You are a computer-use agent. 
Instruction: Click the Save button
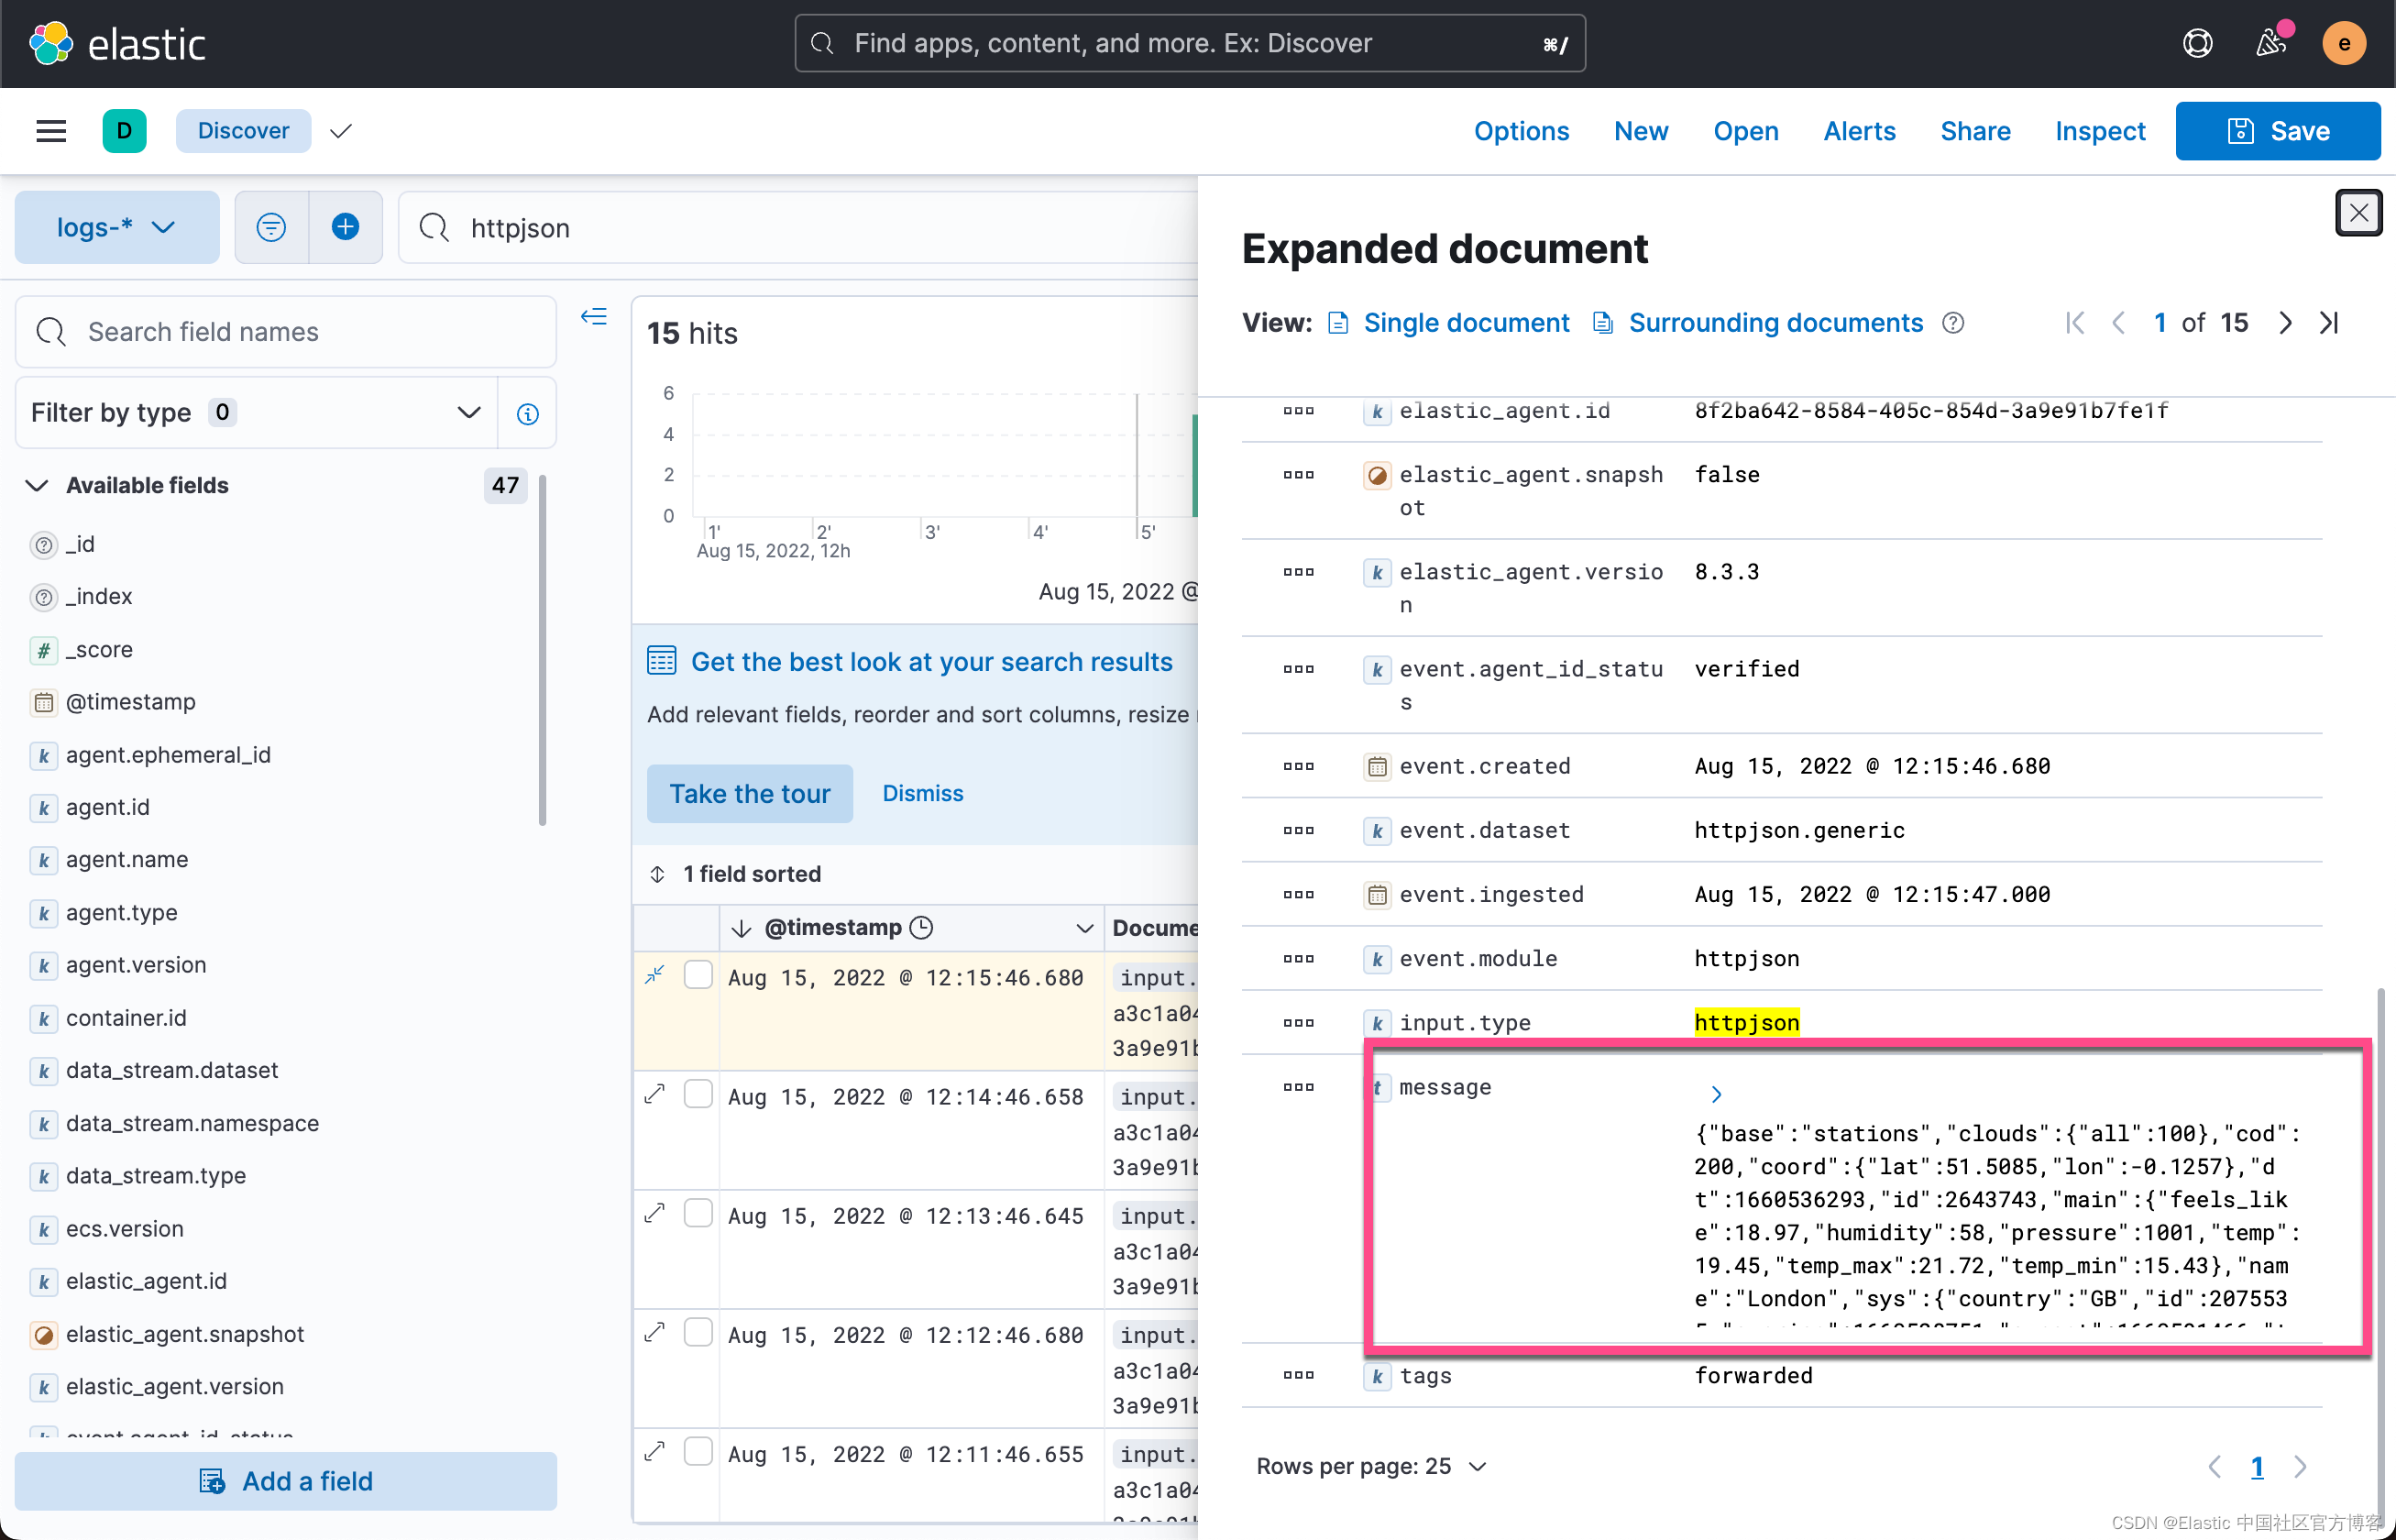[2277, 131]
